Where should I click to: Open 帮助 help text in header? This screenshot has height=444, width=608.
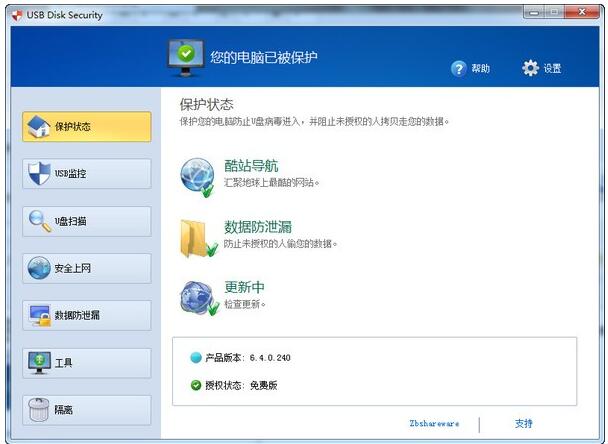pyautogui.click(x=480, y=69)
